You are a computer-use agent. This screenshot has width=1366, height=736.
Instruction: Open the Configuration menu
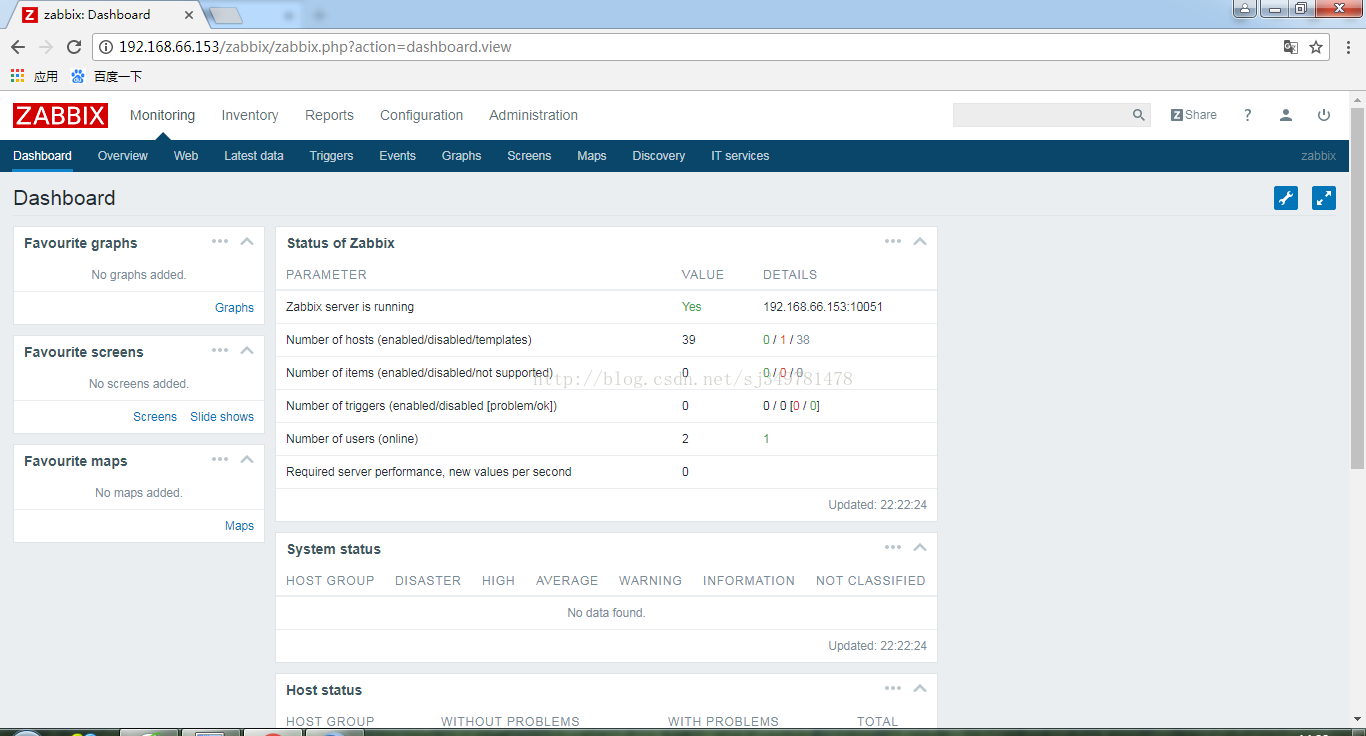tap(421, 115)
